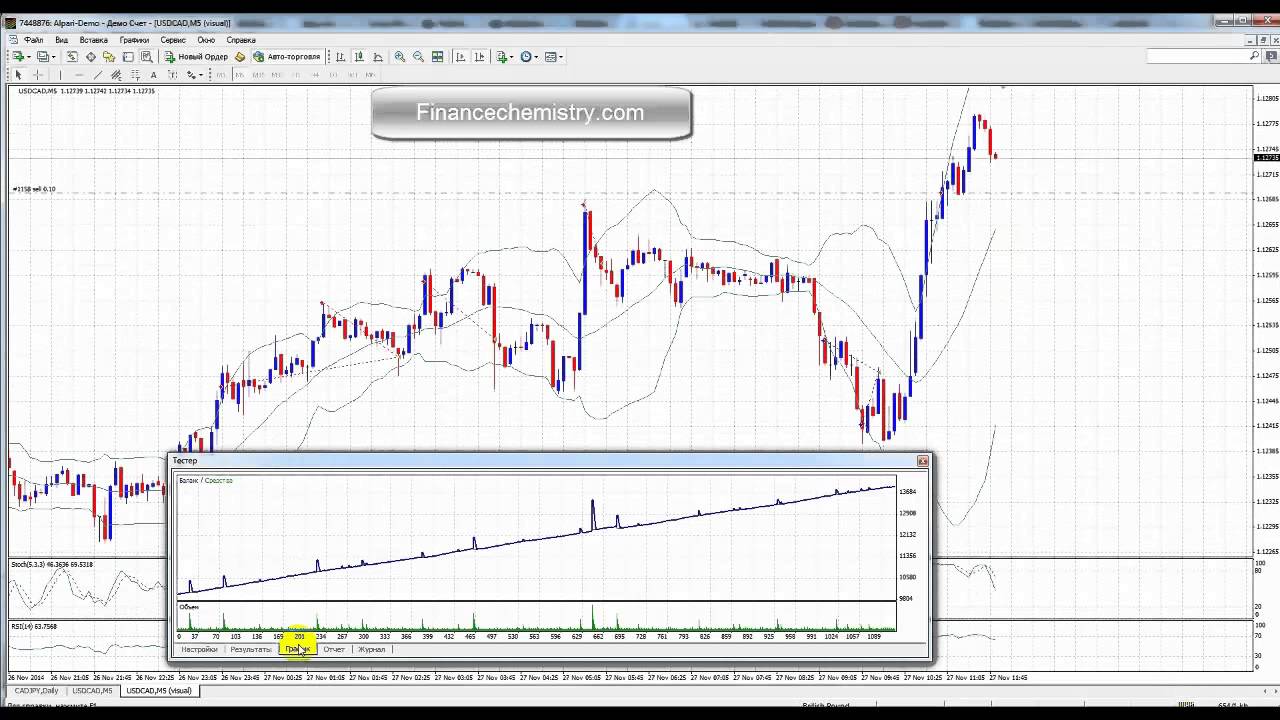The width and height of the screenshot is (1280, 720).
Task: Launch the MetaEditor icon
Action: click(x=240, y=57)
